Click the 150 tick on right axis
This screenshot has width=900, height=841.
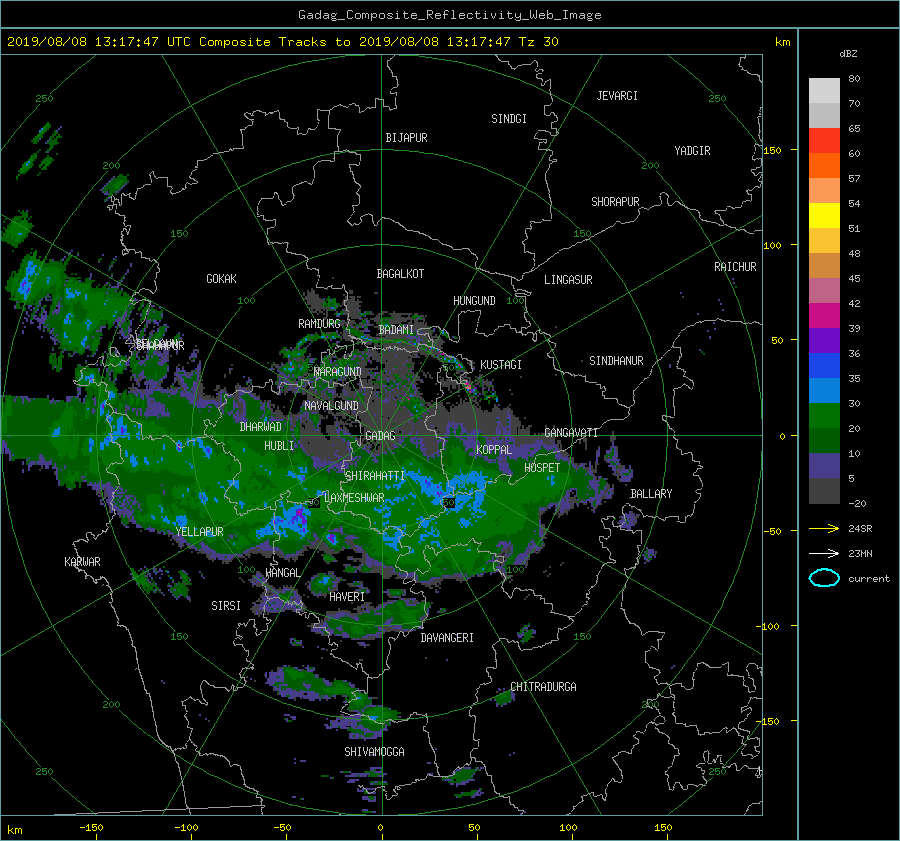coord(772,150)
